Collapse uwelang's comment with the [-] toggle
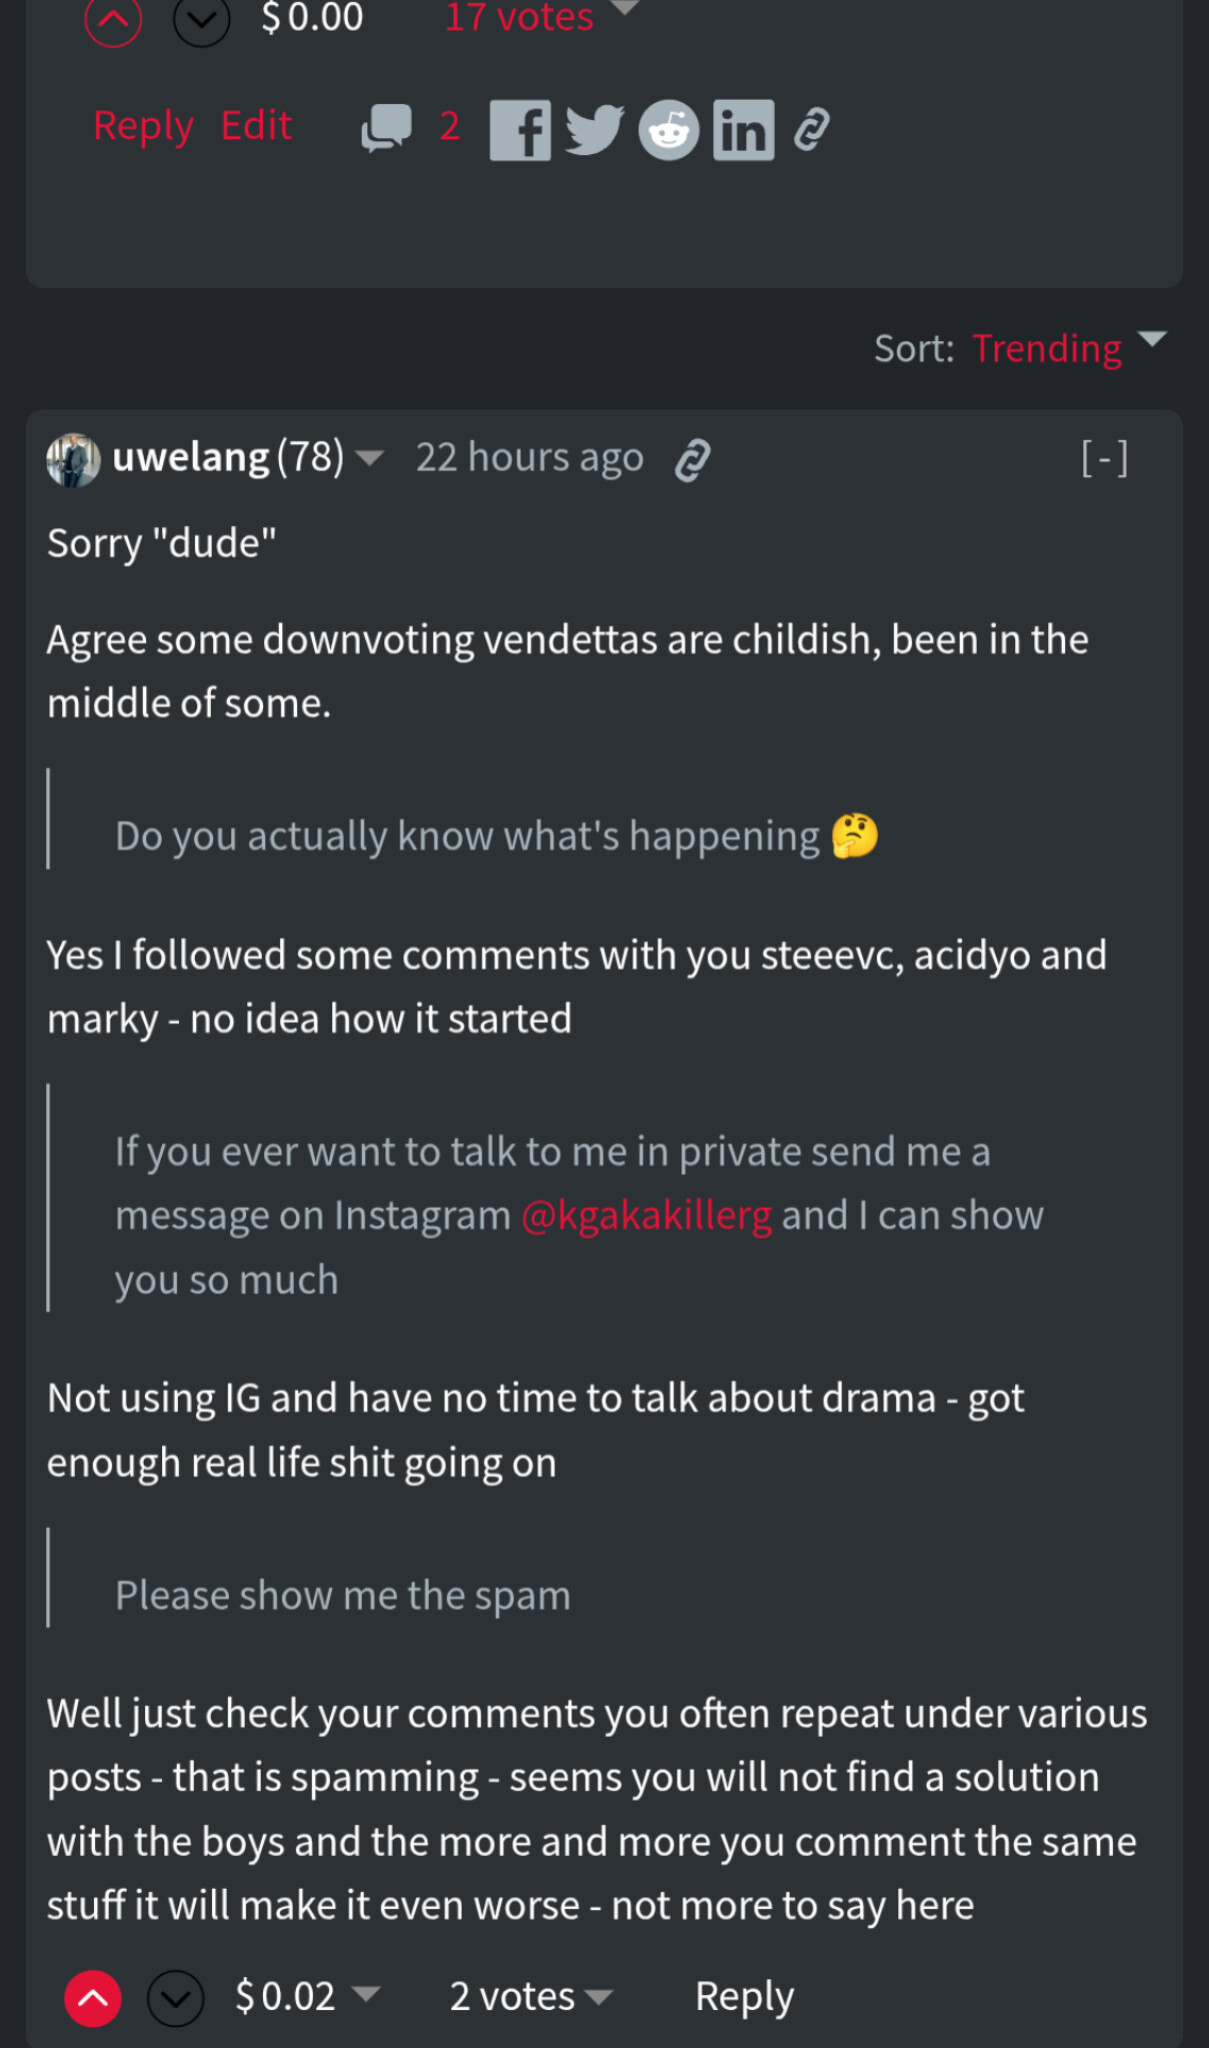This screenshot has height=2048, width=1209. [1104, 459]
